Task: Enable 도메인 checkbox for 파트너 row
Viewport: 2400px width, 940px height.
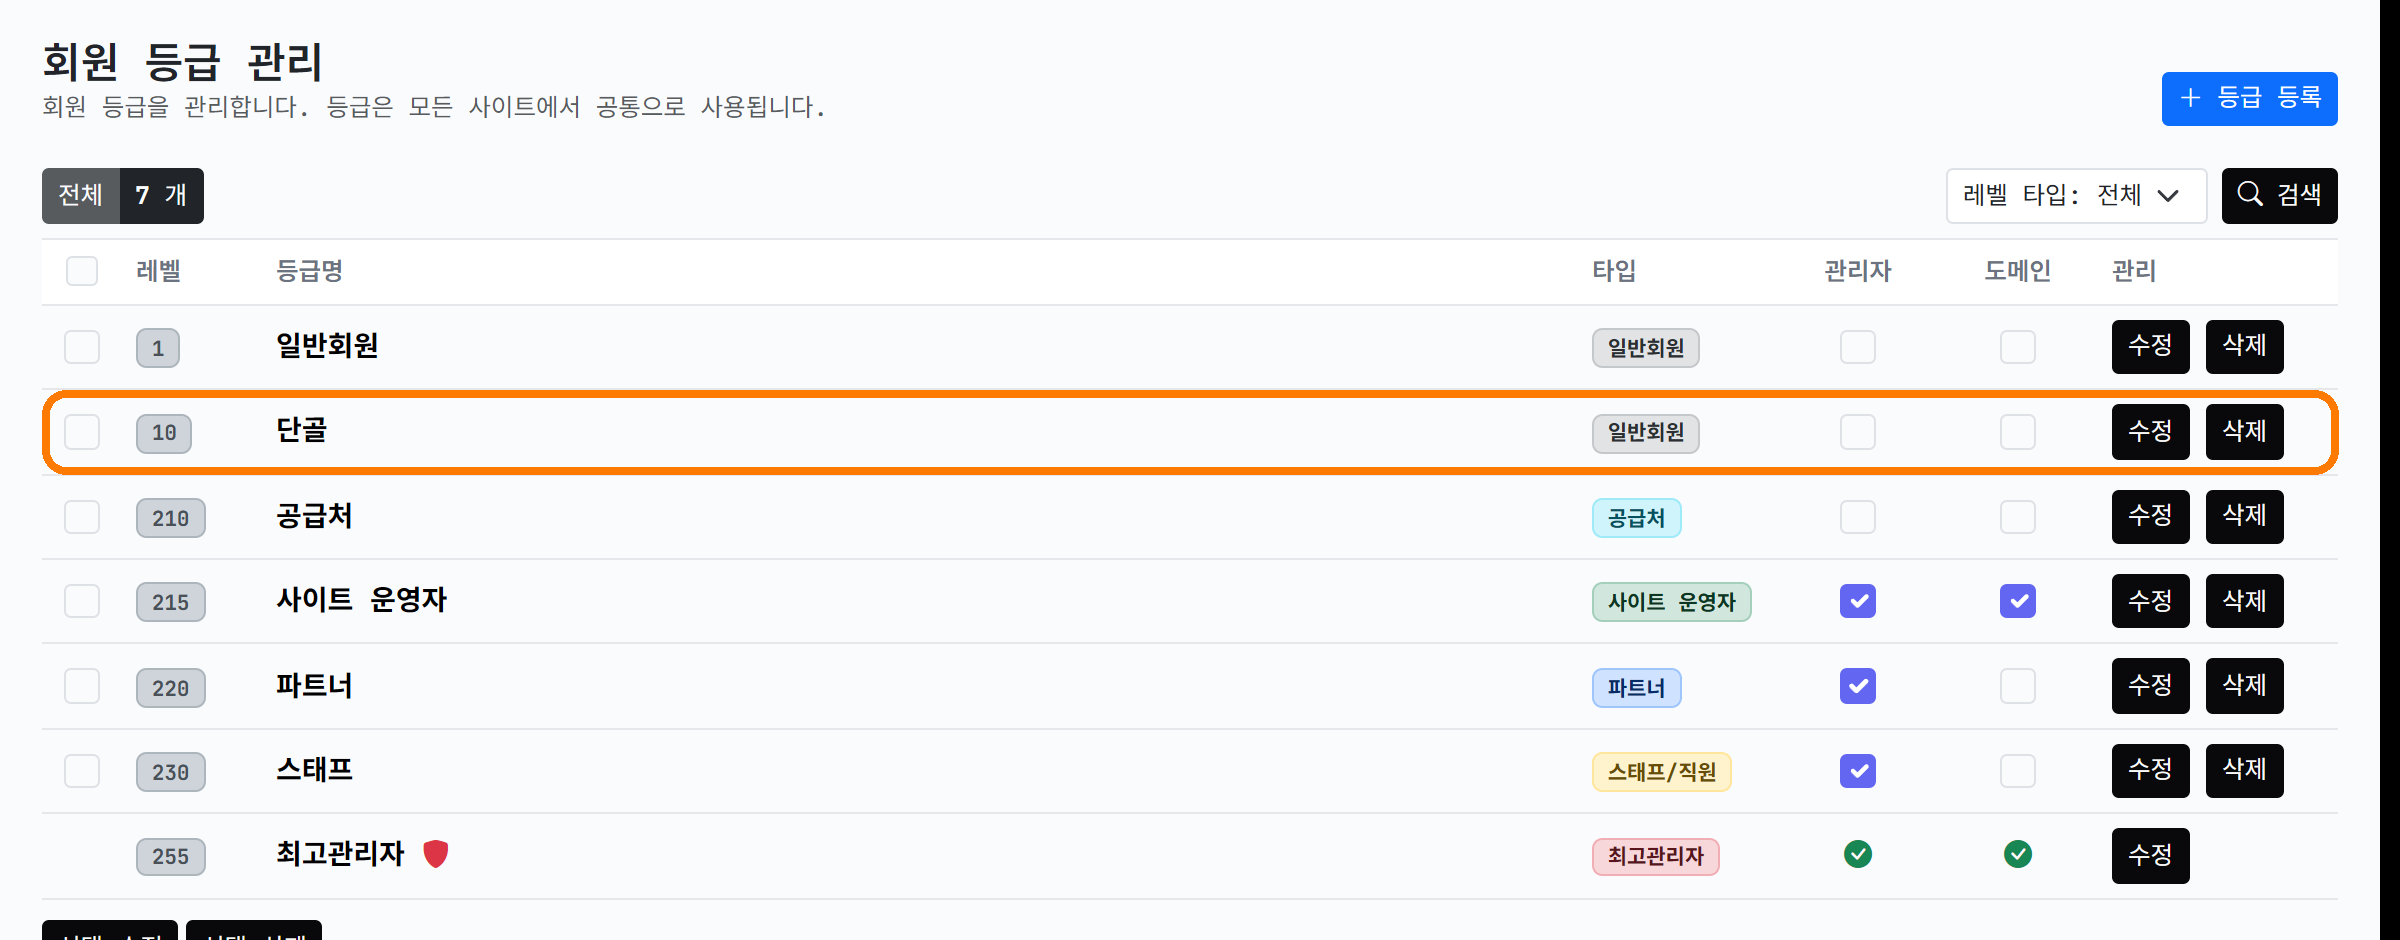Action: coord(2018,686)
